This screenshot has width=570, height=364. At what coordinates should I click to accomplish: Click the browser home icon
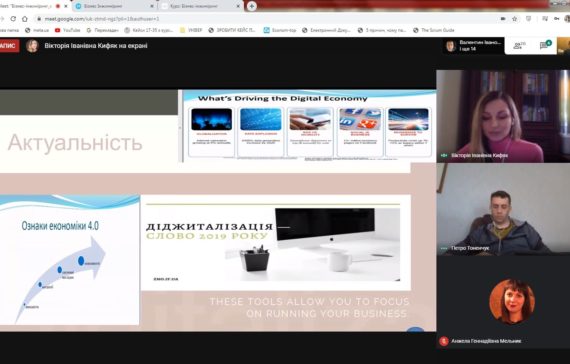pyautogui.click(x=25, y=19)
